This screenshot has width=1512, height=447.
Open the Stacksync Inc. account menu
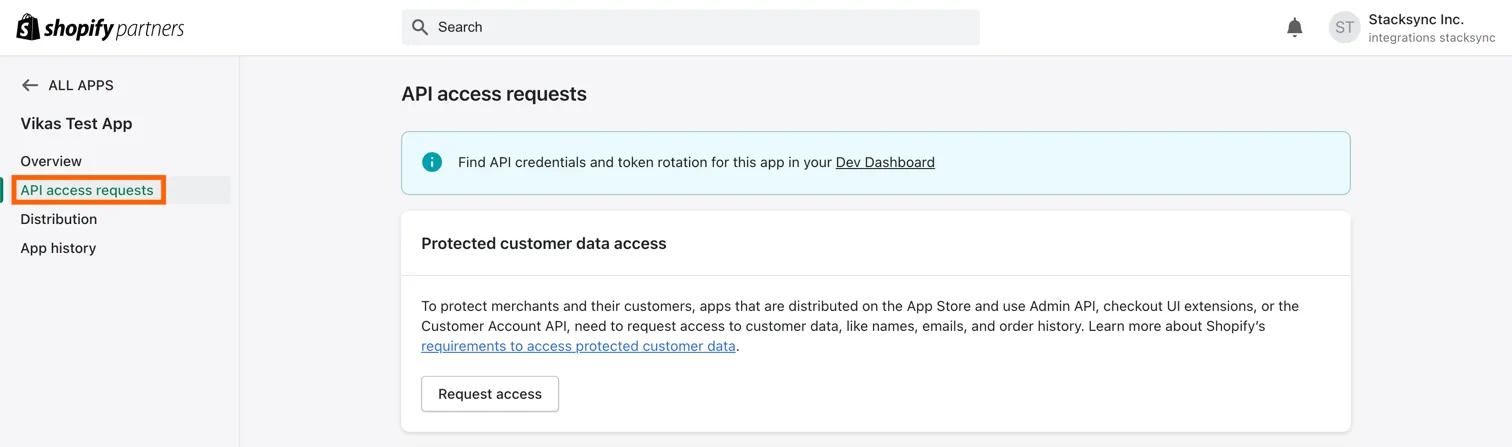coord(1411,28)
